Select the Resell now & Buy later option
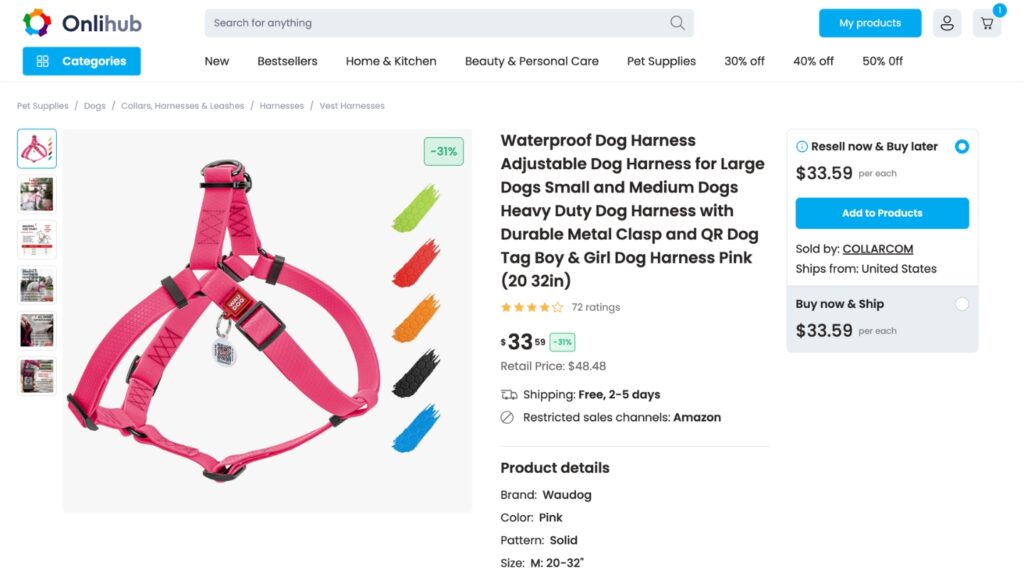 [961, 146]
